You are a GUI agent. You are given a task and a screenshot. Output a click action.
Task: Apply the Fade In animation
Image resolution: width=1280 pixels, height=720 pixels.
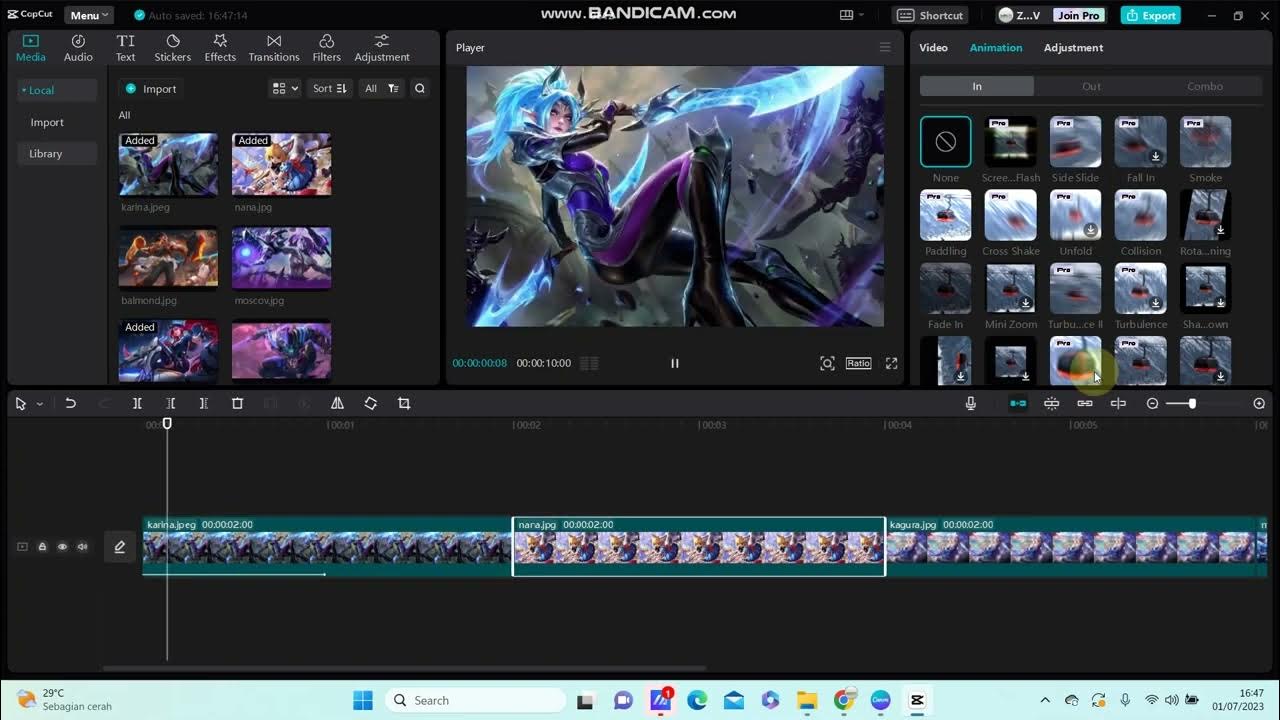click(x=945, y=288)
